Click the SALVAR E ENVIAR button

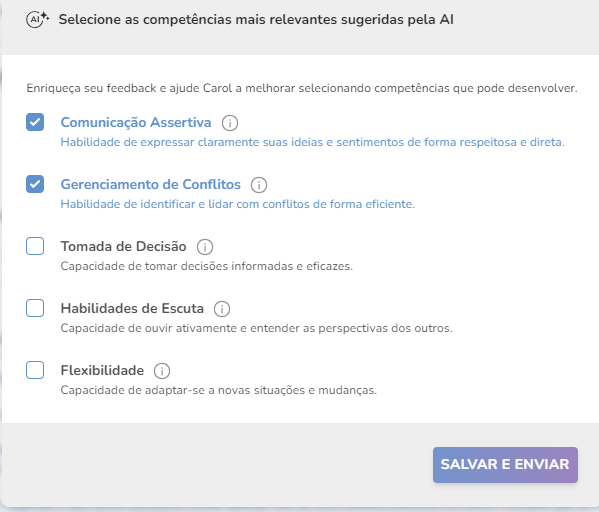point(505,465)
